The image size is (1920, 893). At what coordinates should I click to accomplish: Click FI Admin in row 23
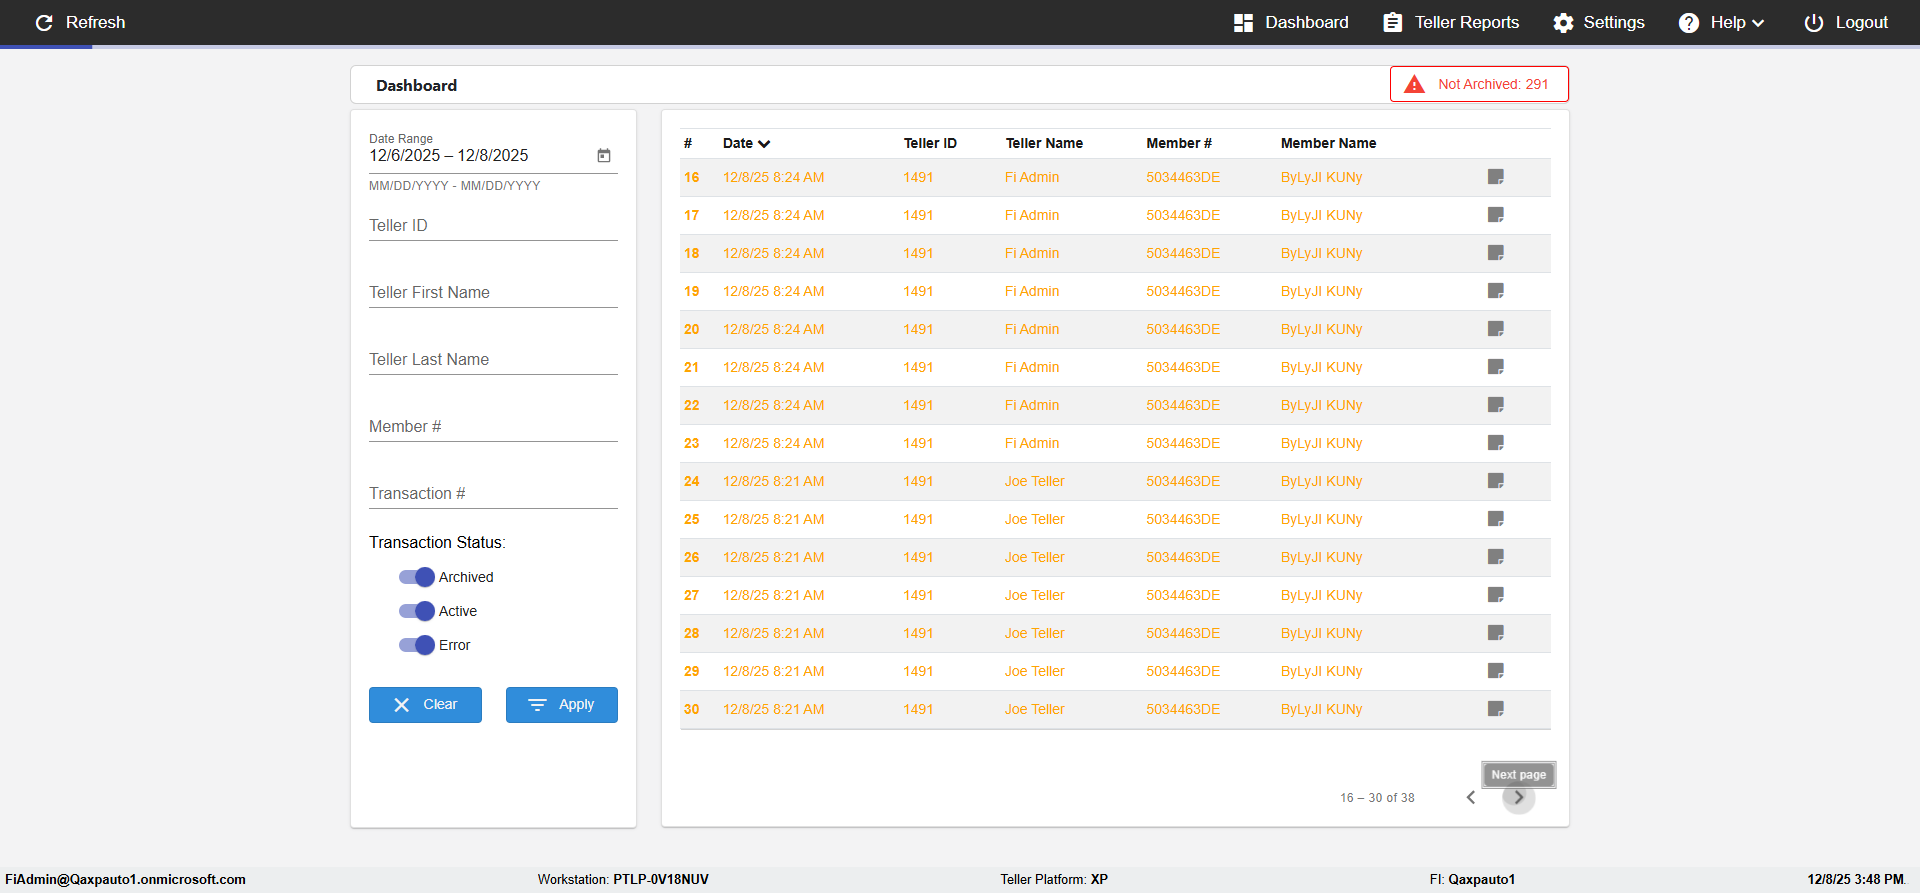[x=1032, y=443]
